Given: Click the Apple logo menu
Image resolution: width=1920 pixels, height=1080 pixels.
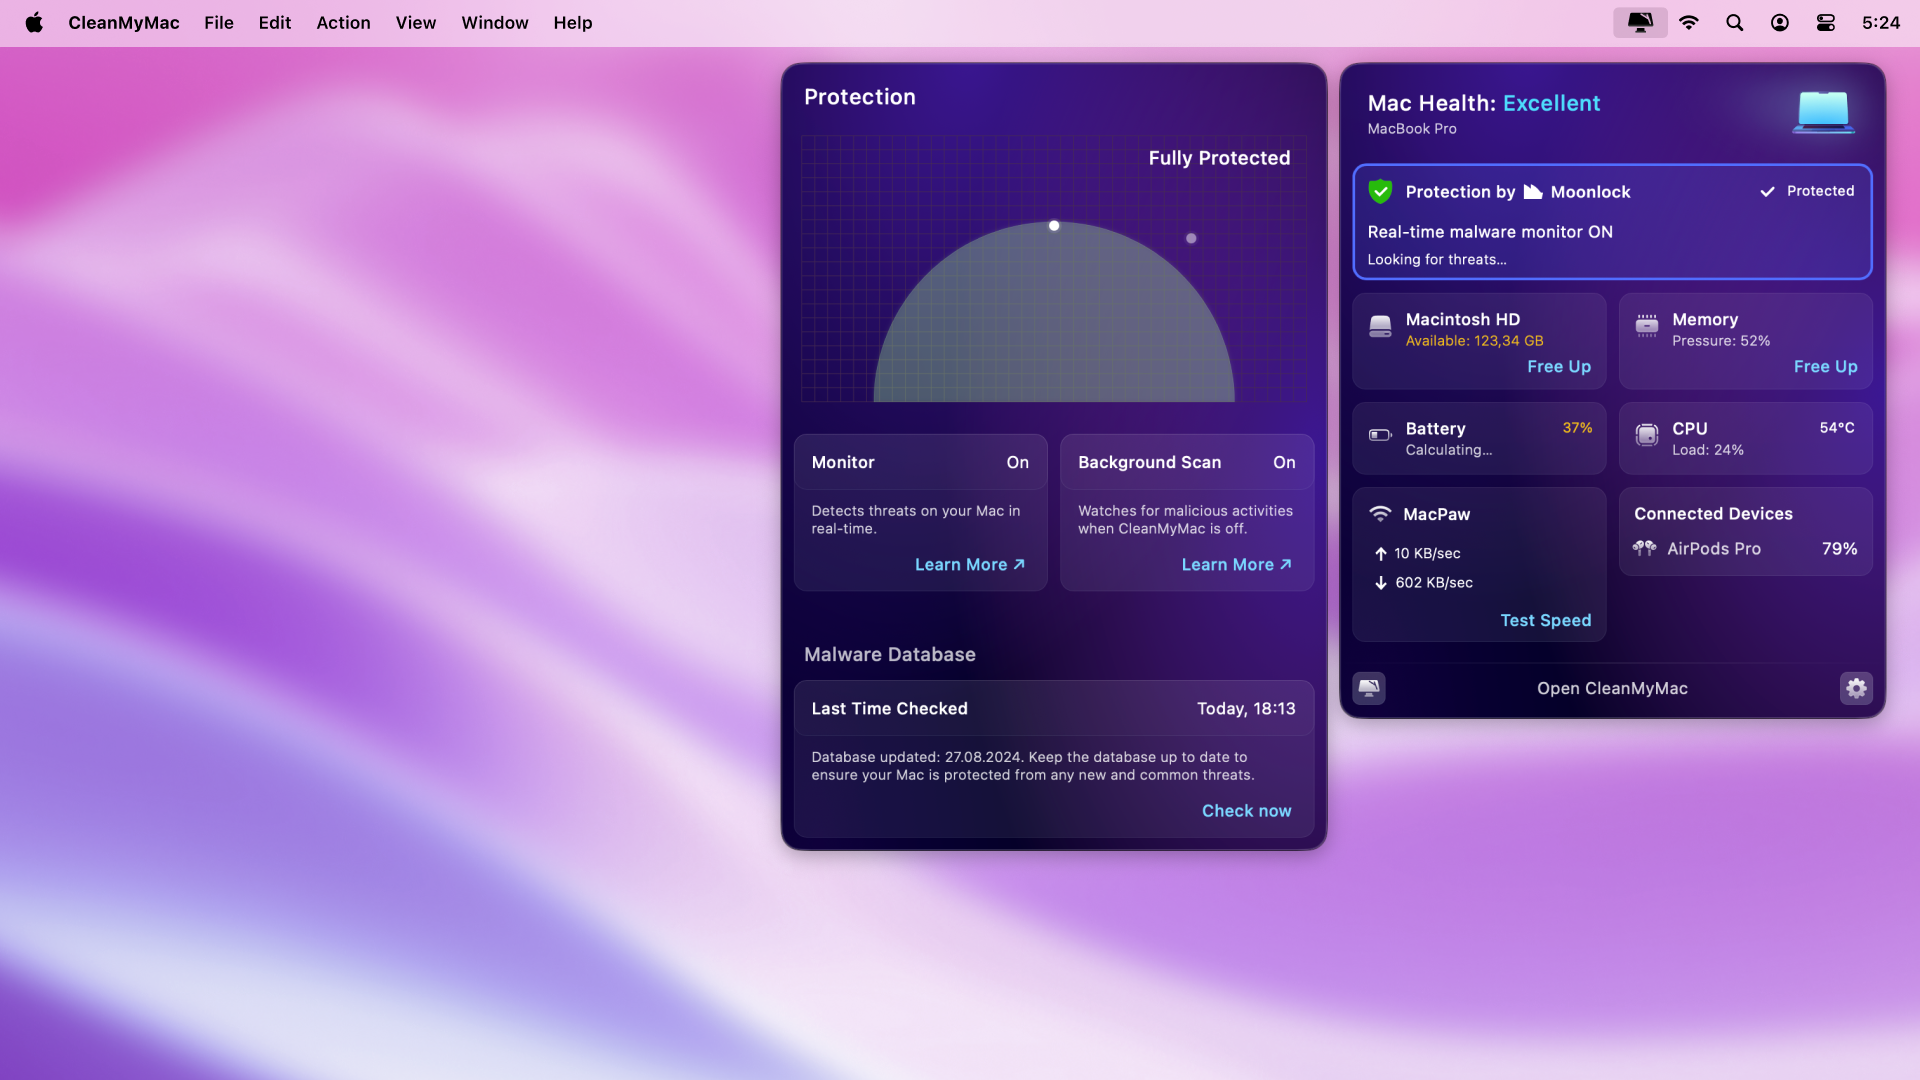Looking at the screenshot, I should (34, 22).
